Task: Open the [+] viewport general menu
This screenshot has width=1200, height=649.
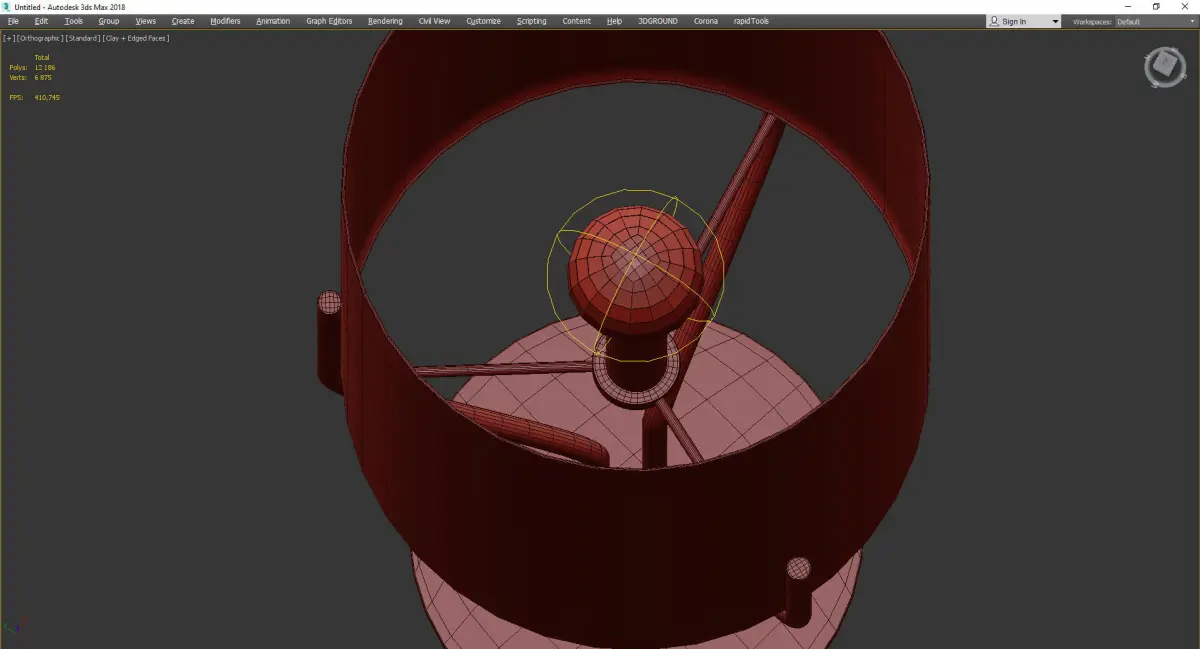Action: (8, 38)
